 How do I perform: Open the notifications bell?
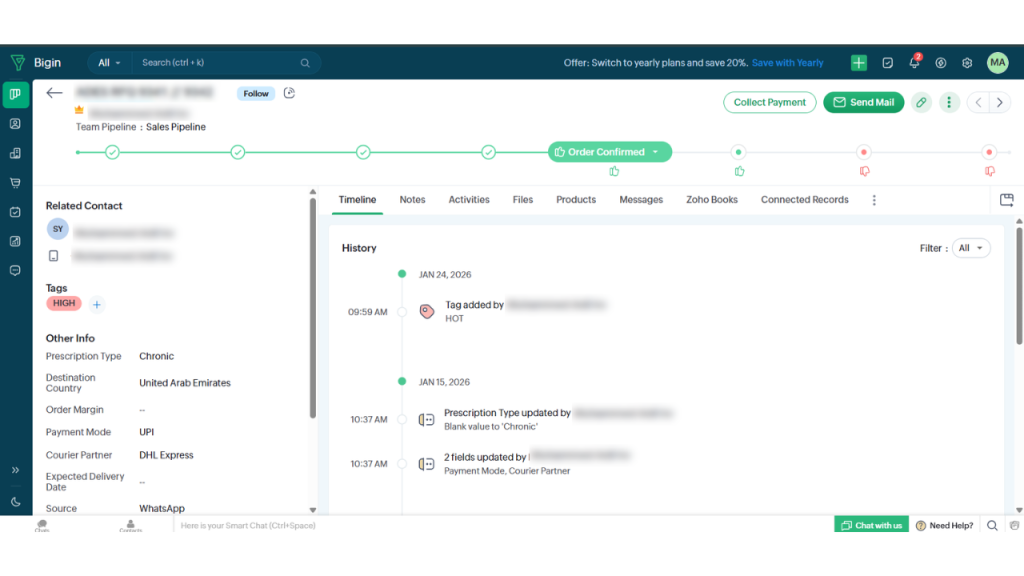tap(914, 62)
